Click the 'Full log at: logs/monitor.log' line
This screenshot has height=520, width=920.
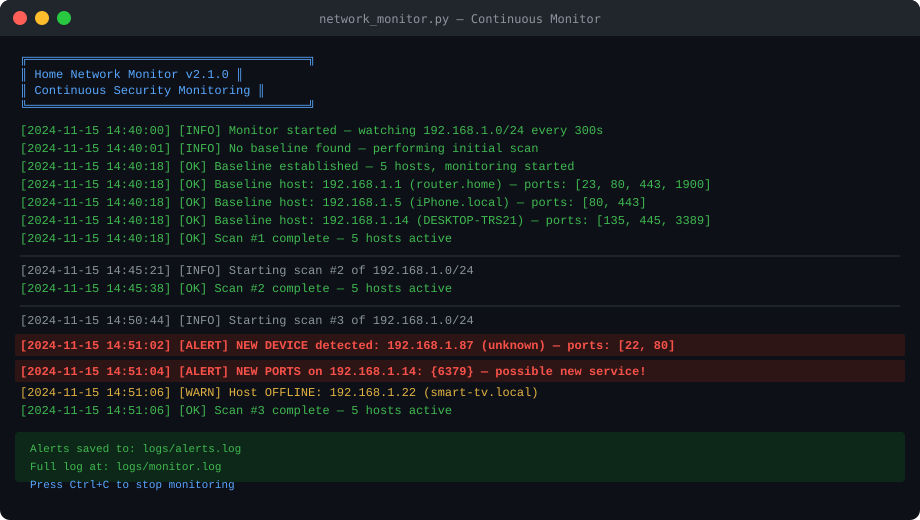(126, 467)
